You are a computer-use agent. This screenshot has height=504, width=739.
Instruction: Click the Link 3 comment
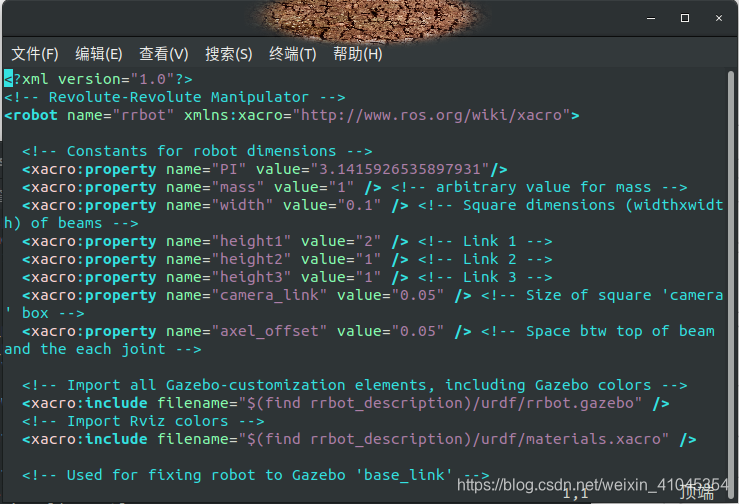coord(485,277)
